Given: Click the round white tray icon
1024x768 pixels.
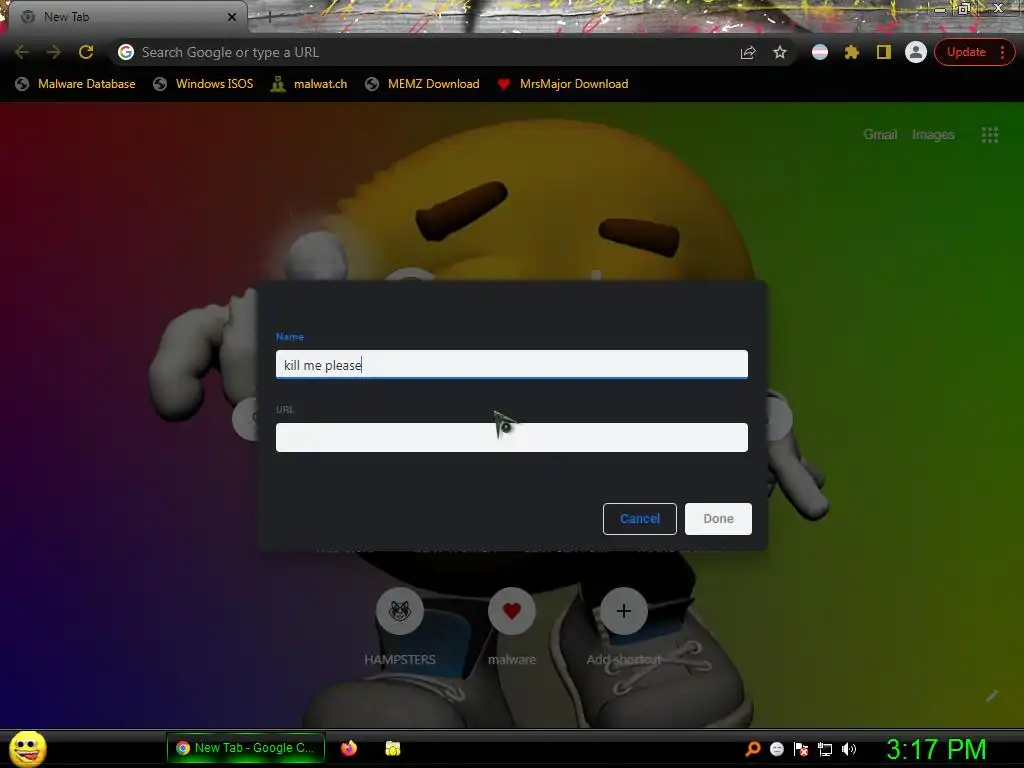Looking at the screenshot, I should (x=776, y=749).
